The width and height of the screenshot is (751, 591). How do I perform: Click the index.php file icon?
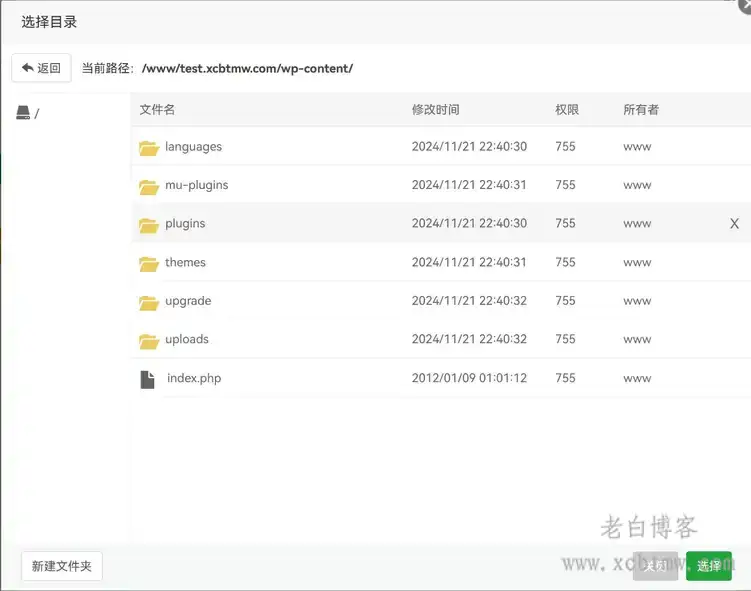(148, 379)
